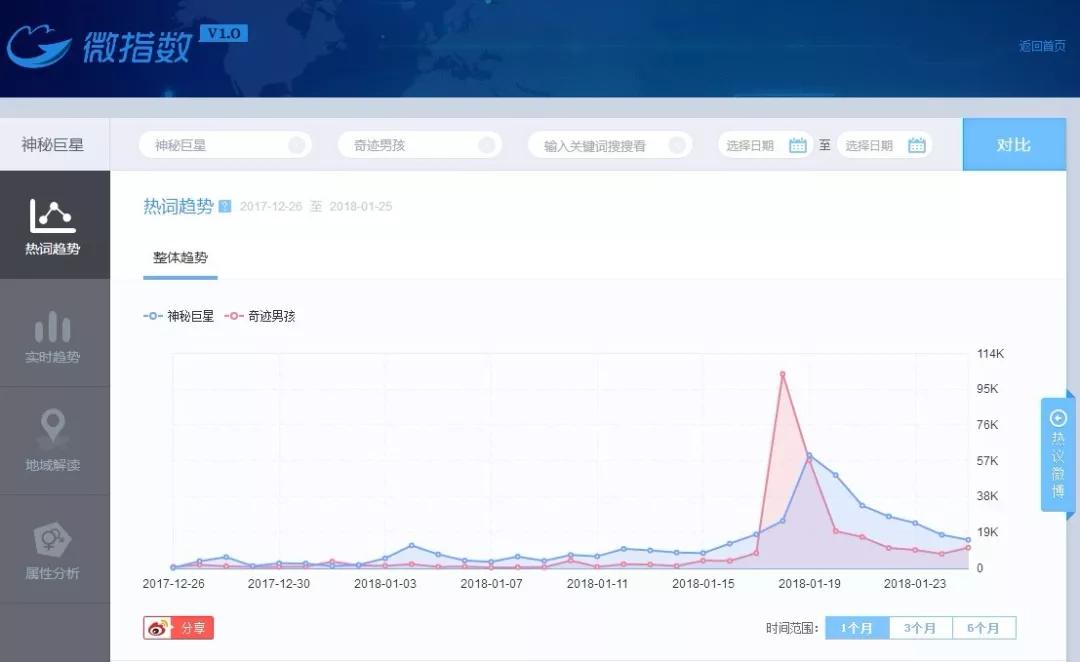Clear the 神秘巨星 keyword field
Viewport: 1080px width, 662px height.
pyautogui.click(x=296, y=145)
